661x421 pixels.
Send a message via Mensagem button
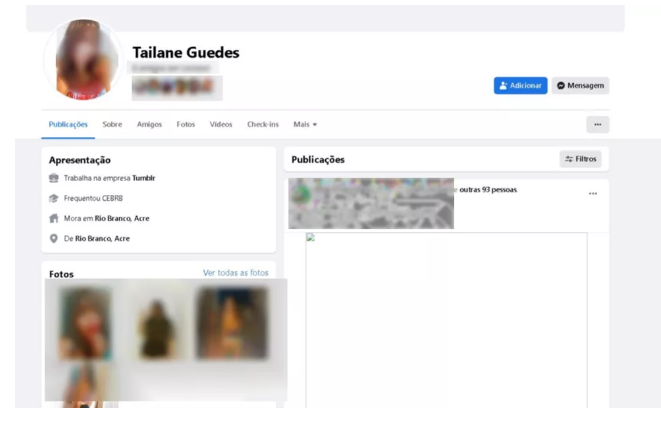580,86
